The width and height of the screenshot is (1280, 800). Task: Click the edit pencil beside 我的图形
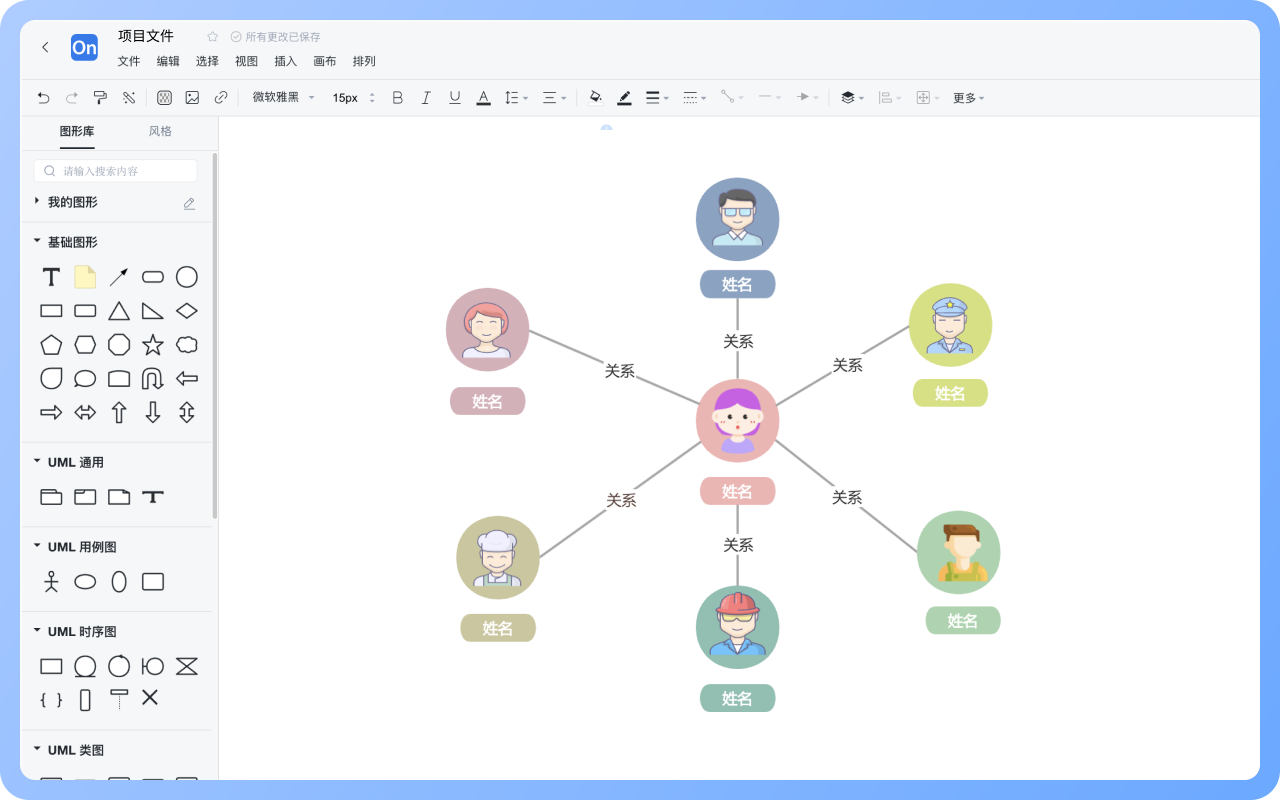pos(189,203)
